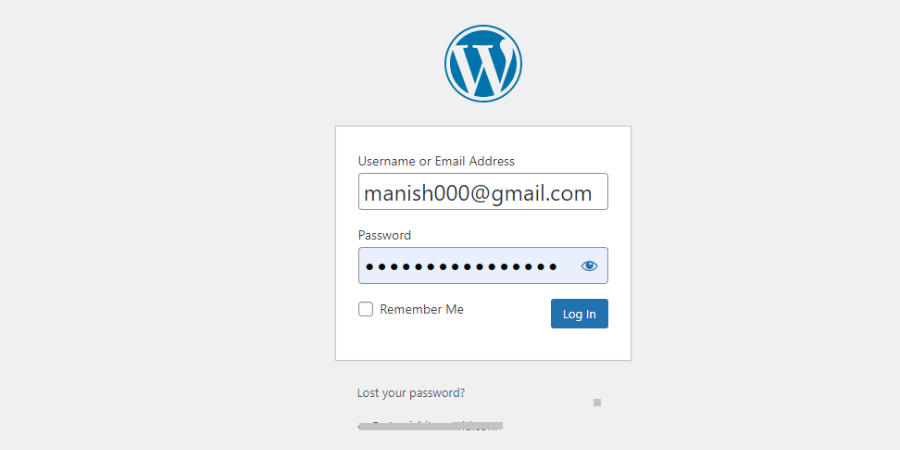
Task: Click the masked password dots
Action: click(x=461, y=266)
